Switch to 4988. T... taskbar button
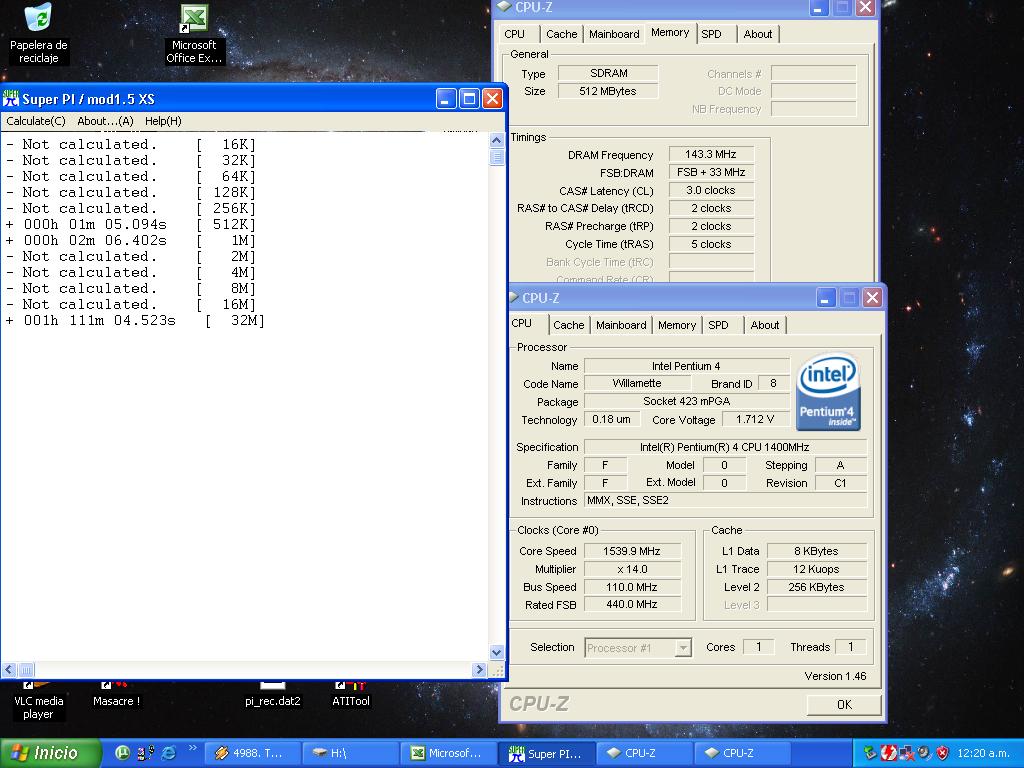The width and height of the screenshot is (1024, 768). 253,753
